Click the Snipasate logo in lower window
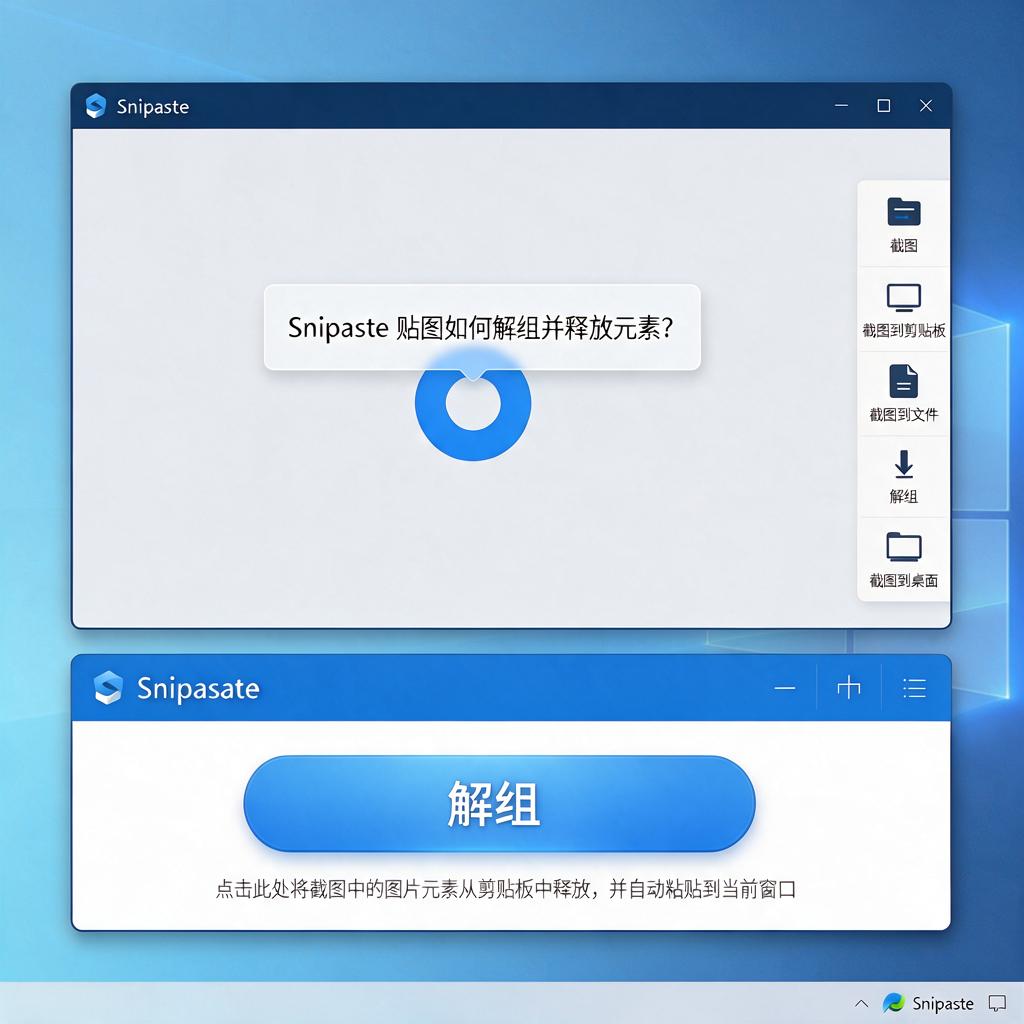The image size is (1024, 1024). pyautogui.click(x=108, y=688)
